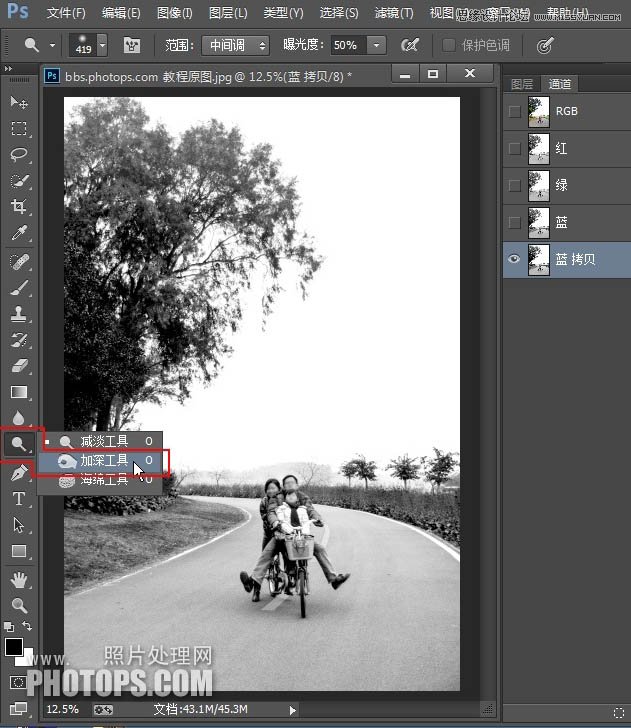This screenshot has width=631, height=728.
Task: Select the Eraser tool
Action: pos(19,366)
